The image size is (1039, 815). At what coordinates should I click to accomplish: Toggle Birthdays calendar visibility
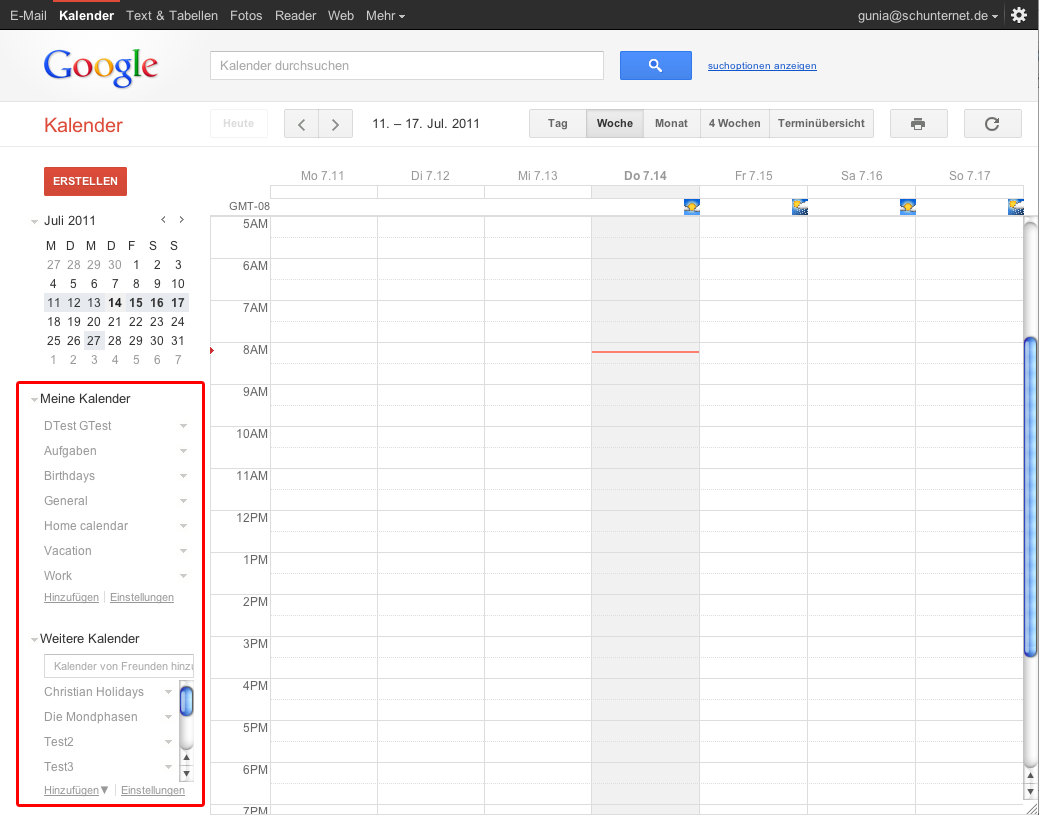point(70,476)
